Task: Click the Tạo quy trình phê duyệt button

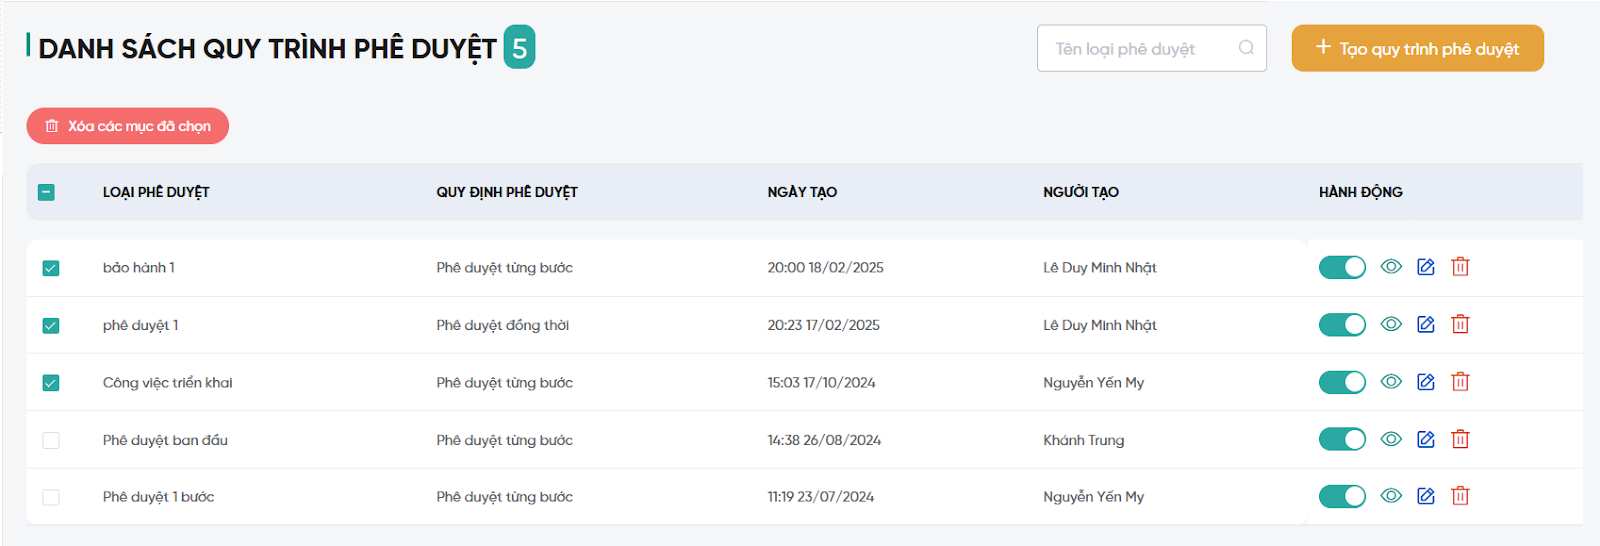Action: pyautogui.click(x=1417, y=48)
